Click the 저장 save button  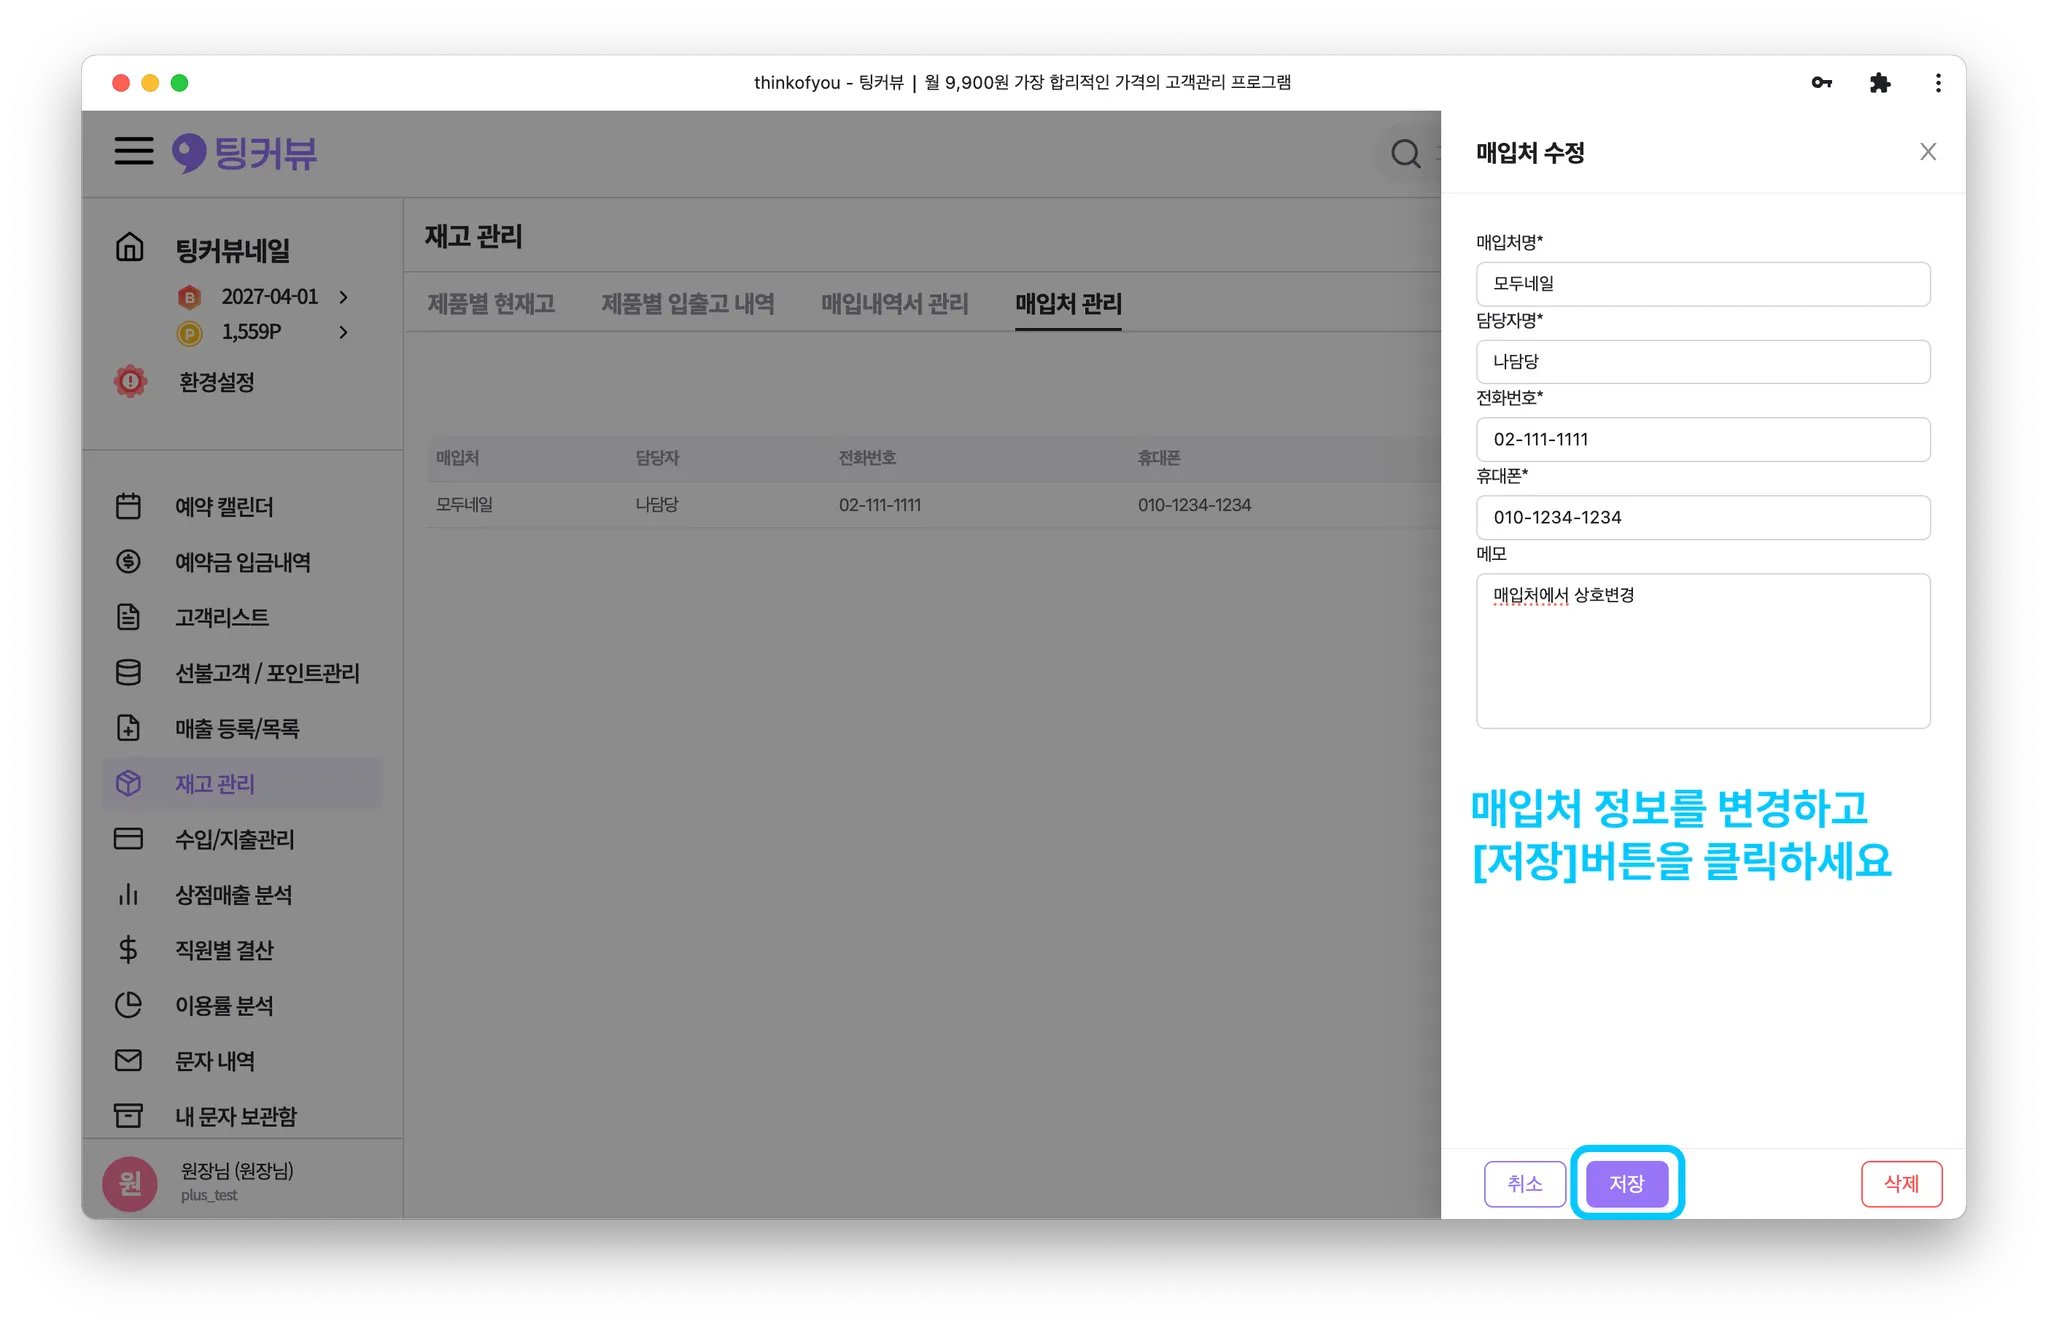1626,1183
